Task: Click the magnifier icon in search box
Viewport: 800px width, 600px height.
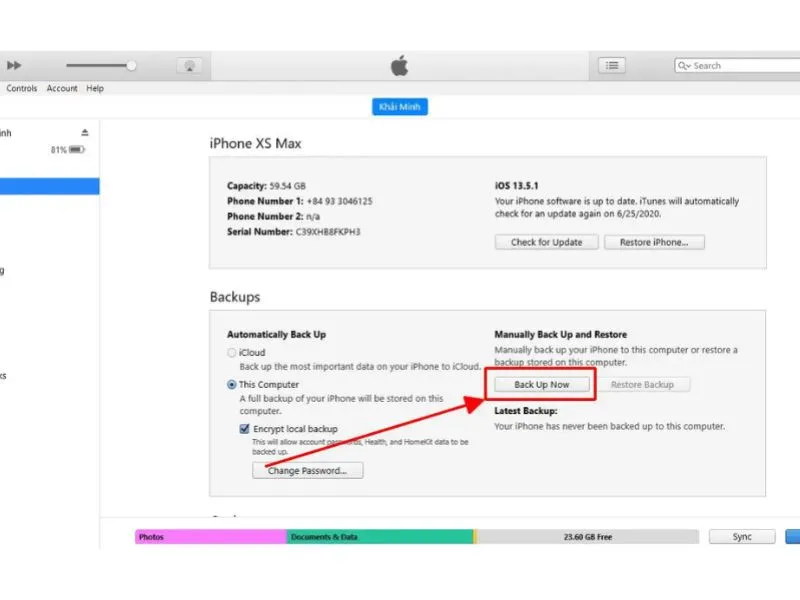Action: click(684, 65)
